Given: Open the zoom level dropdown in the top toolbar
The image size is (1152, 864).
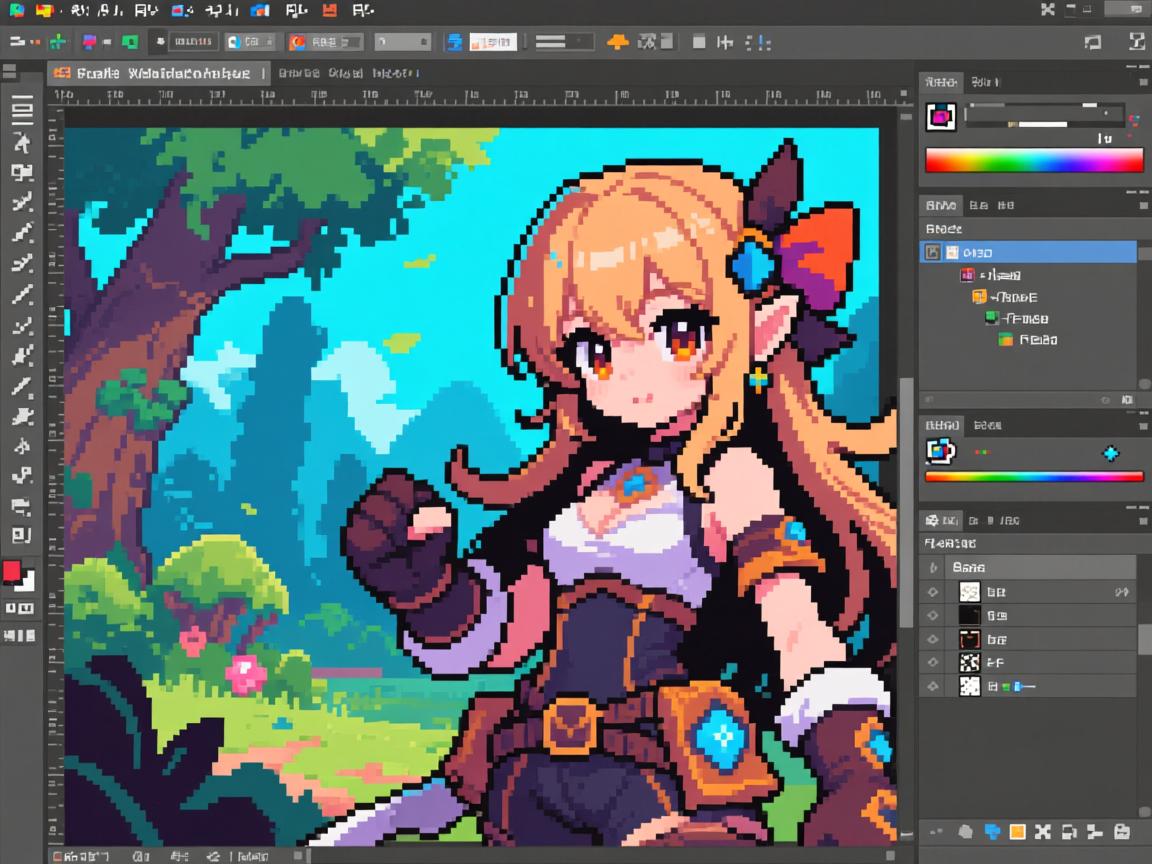Looking at the screenshot, I should [402, 41].
